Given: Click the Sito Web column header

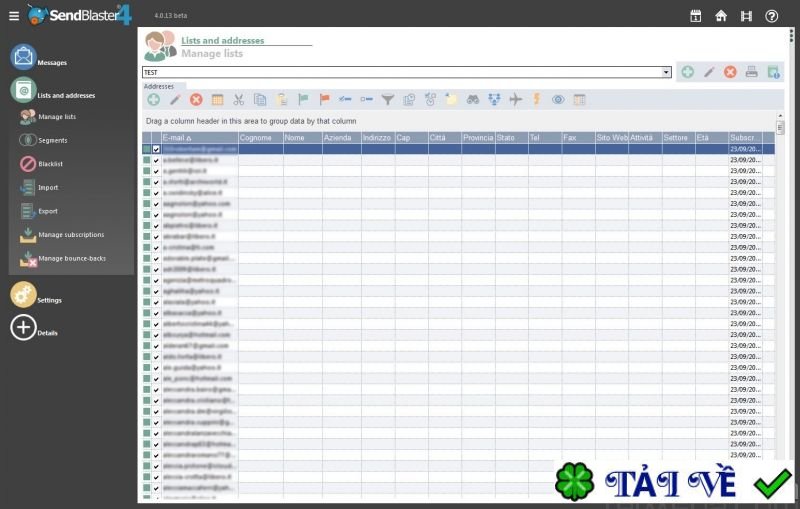Looking at the screenshot, I should [x=612, y=138].
